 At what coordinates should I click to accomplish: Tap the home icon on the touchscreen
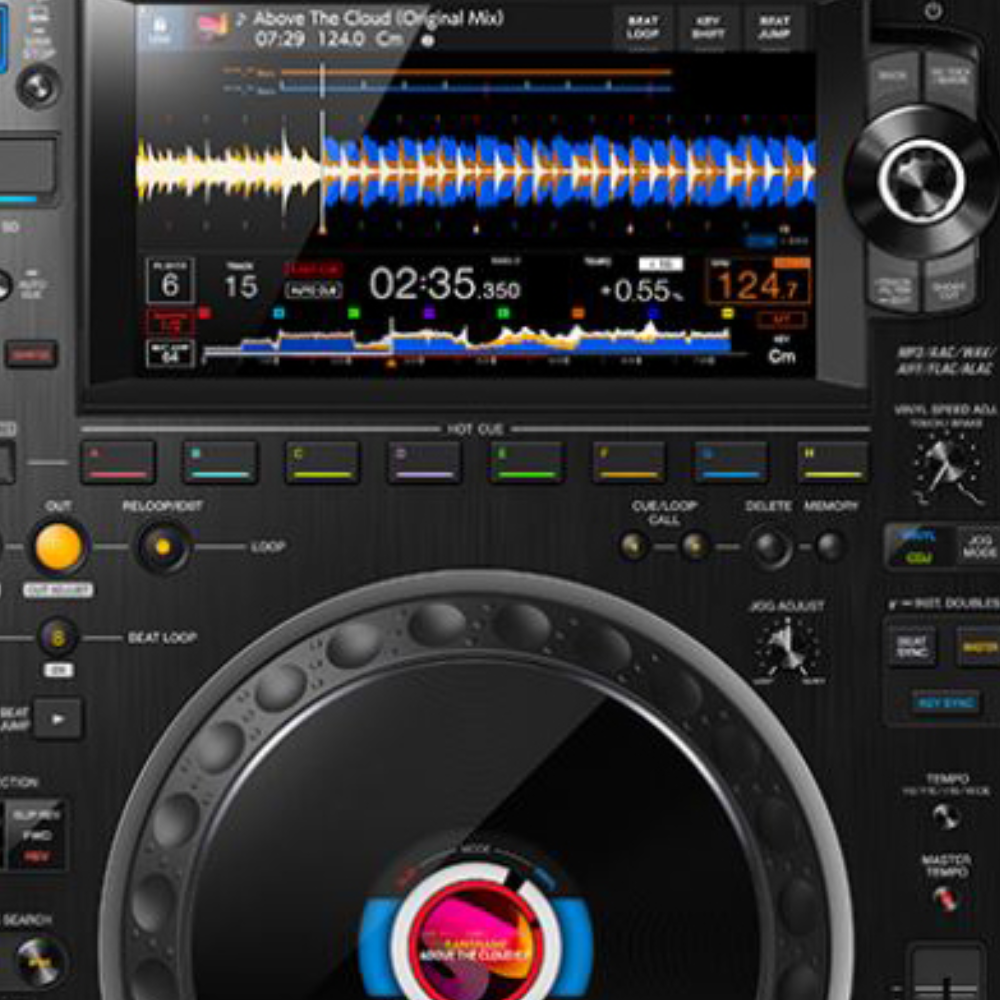[x=159, y=27]
